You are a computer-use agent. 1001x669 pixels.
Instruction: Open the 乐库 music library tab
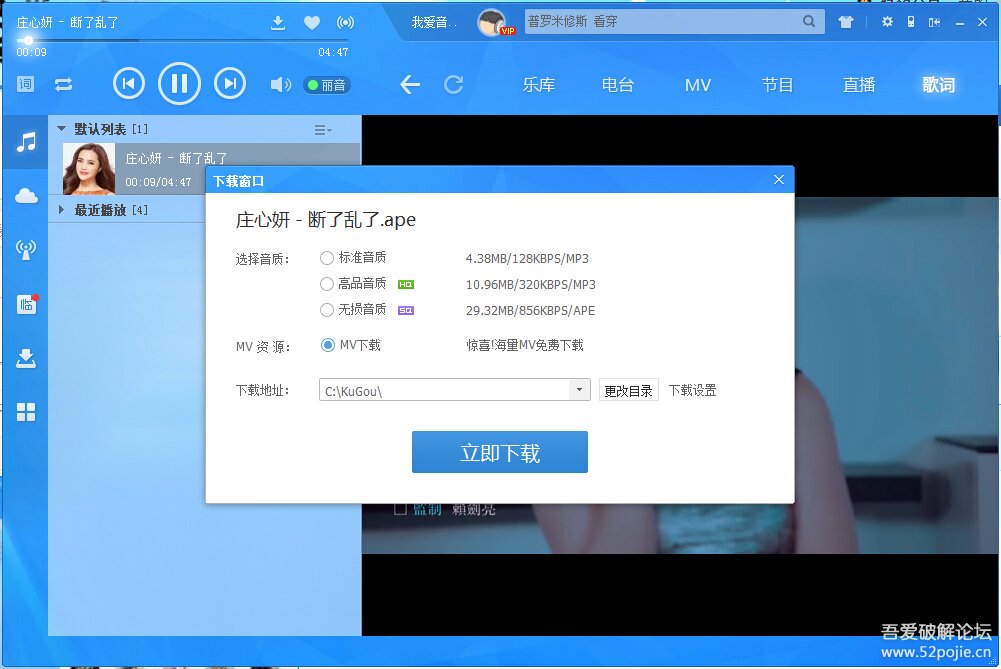pyautogui.click(x=539, y=85)
